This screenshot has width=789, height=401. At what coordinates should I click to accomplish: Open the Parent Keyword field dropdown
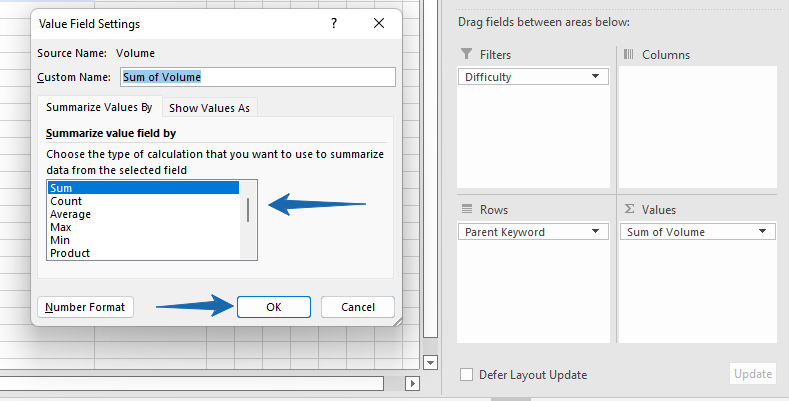click(x=596, y=231)
